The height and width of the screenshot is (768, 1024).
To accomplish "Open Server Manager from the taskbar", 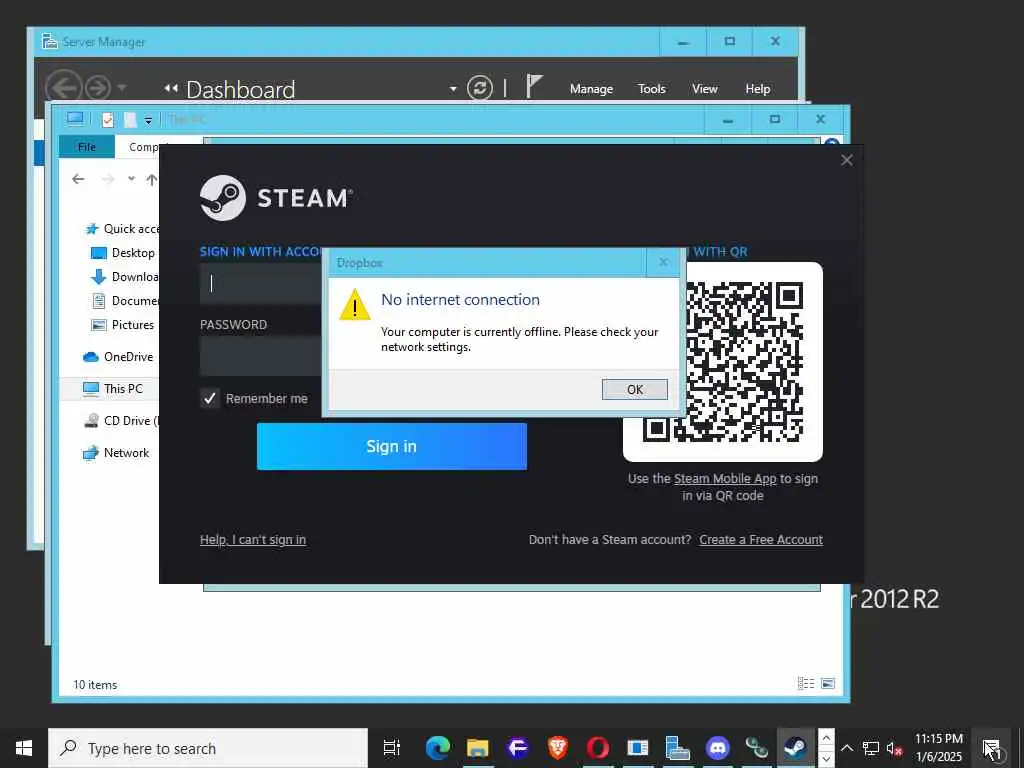I will pos(677,748).
